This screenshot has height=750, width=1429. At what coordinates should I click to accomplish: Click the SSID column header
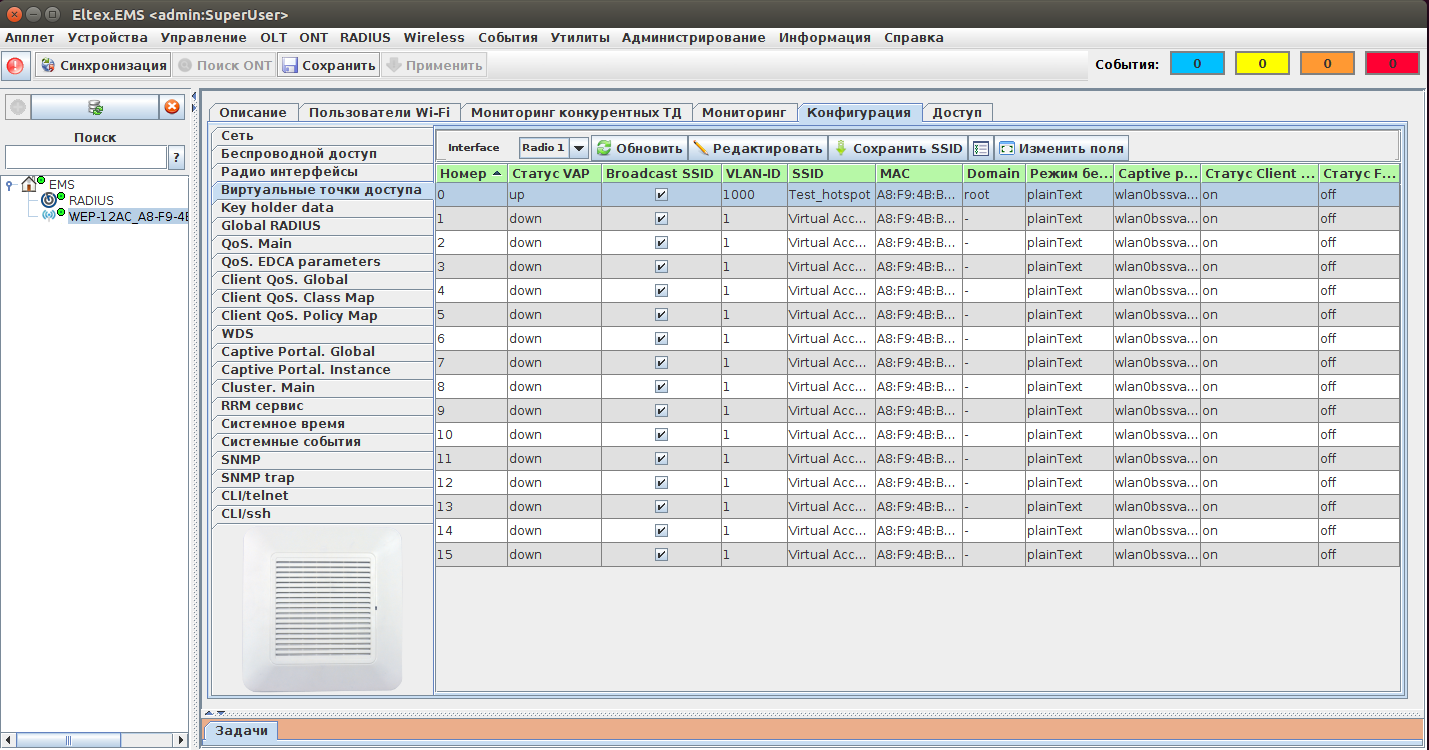(831, 173)
